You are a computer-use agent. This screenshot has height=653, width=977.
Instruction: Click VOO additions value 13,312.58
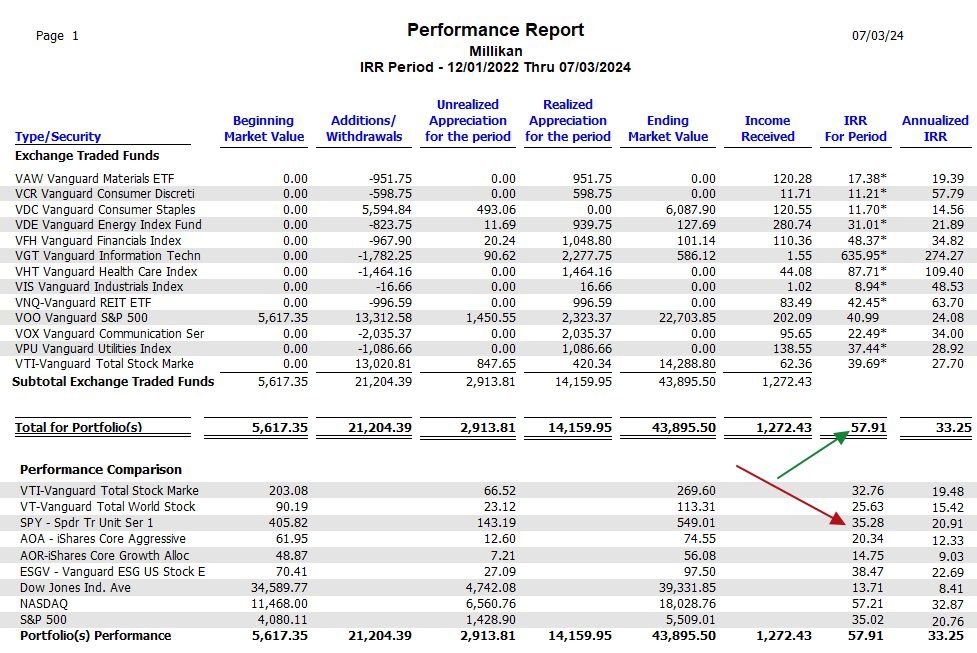point(383,318)
